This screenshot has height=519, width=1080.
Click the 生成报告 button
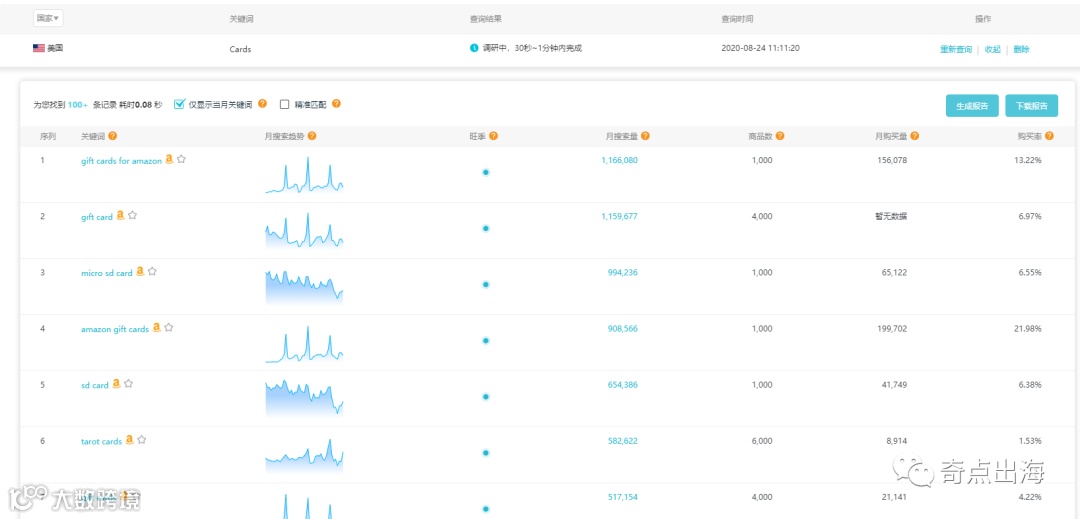[x=972, y=106]
